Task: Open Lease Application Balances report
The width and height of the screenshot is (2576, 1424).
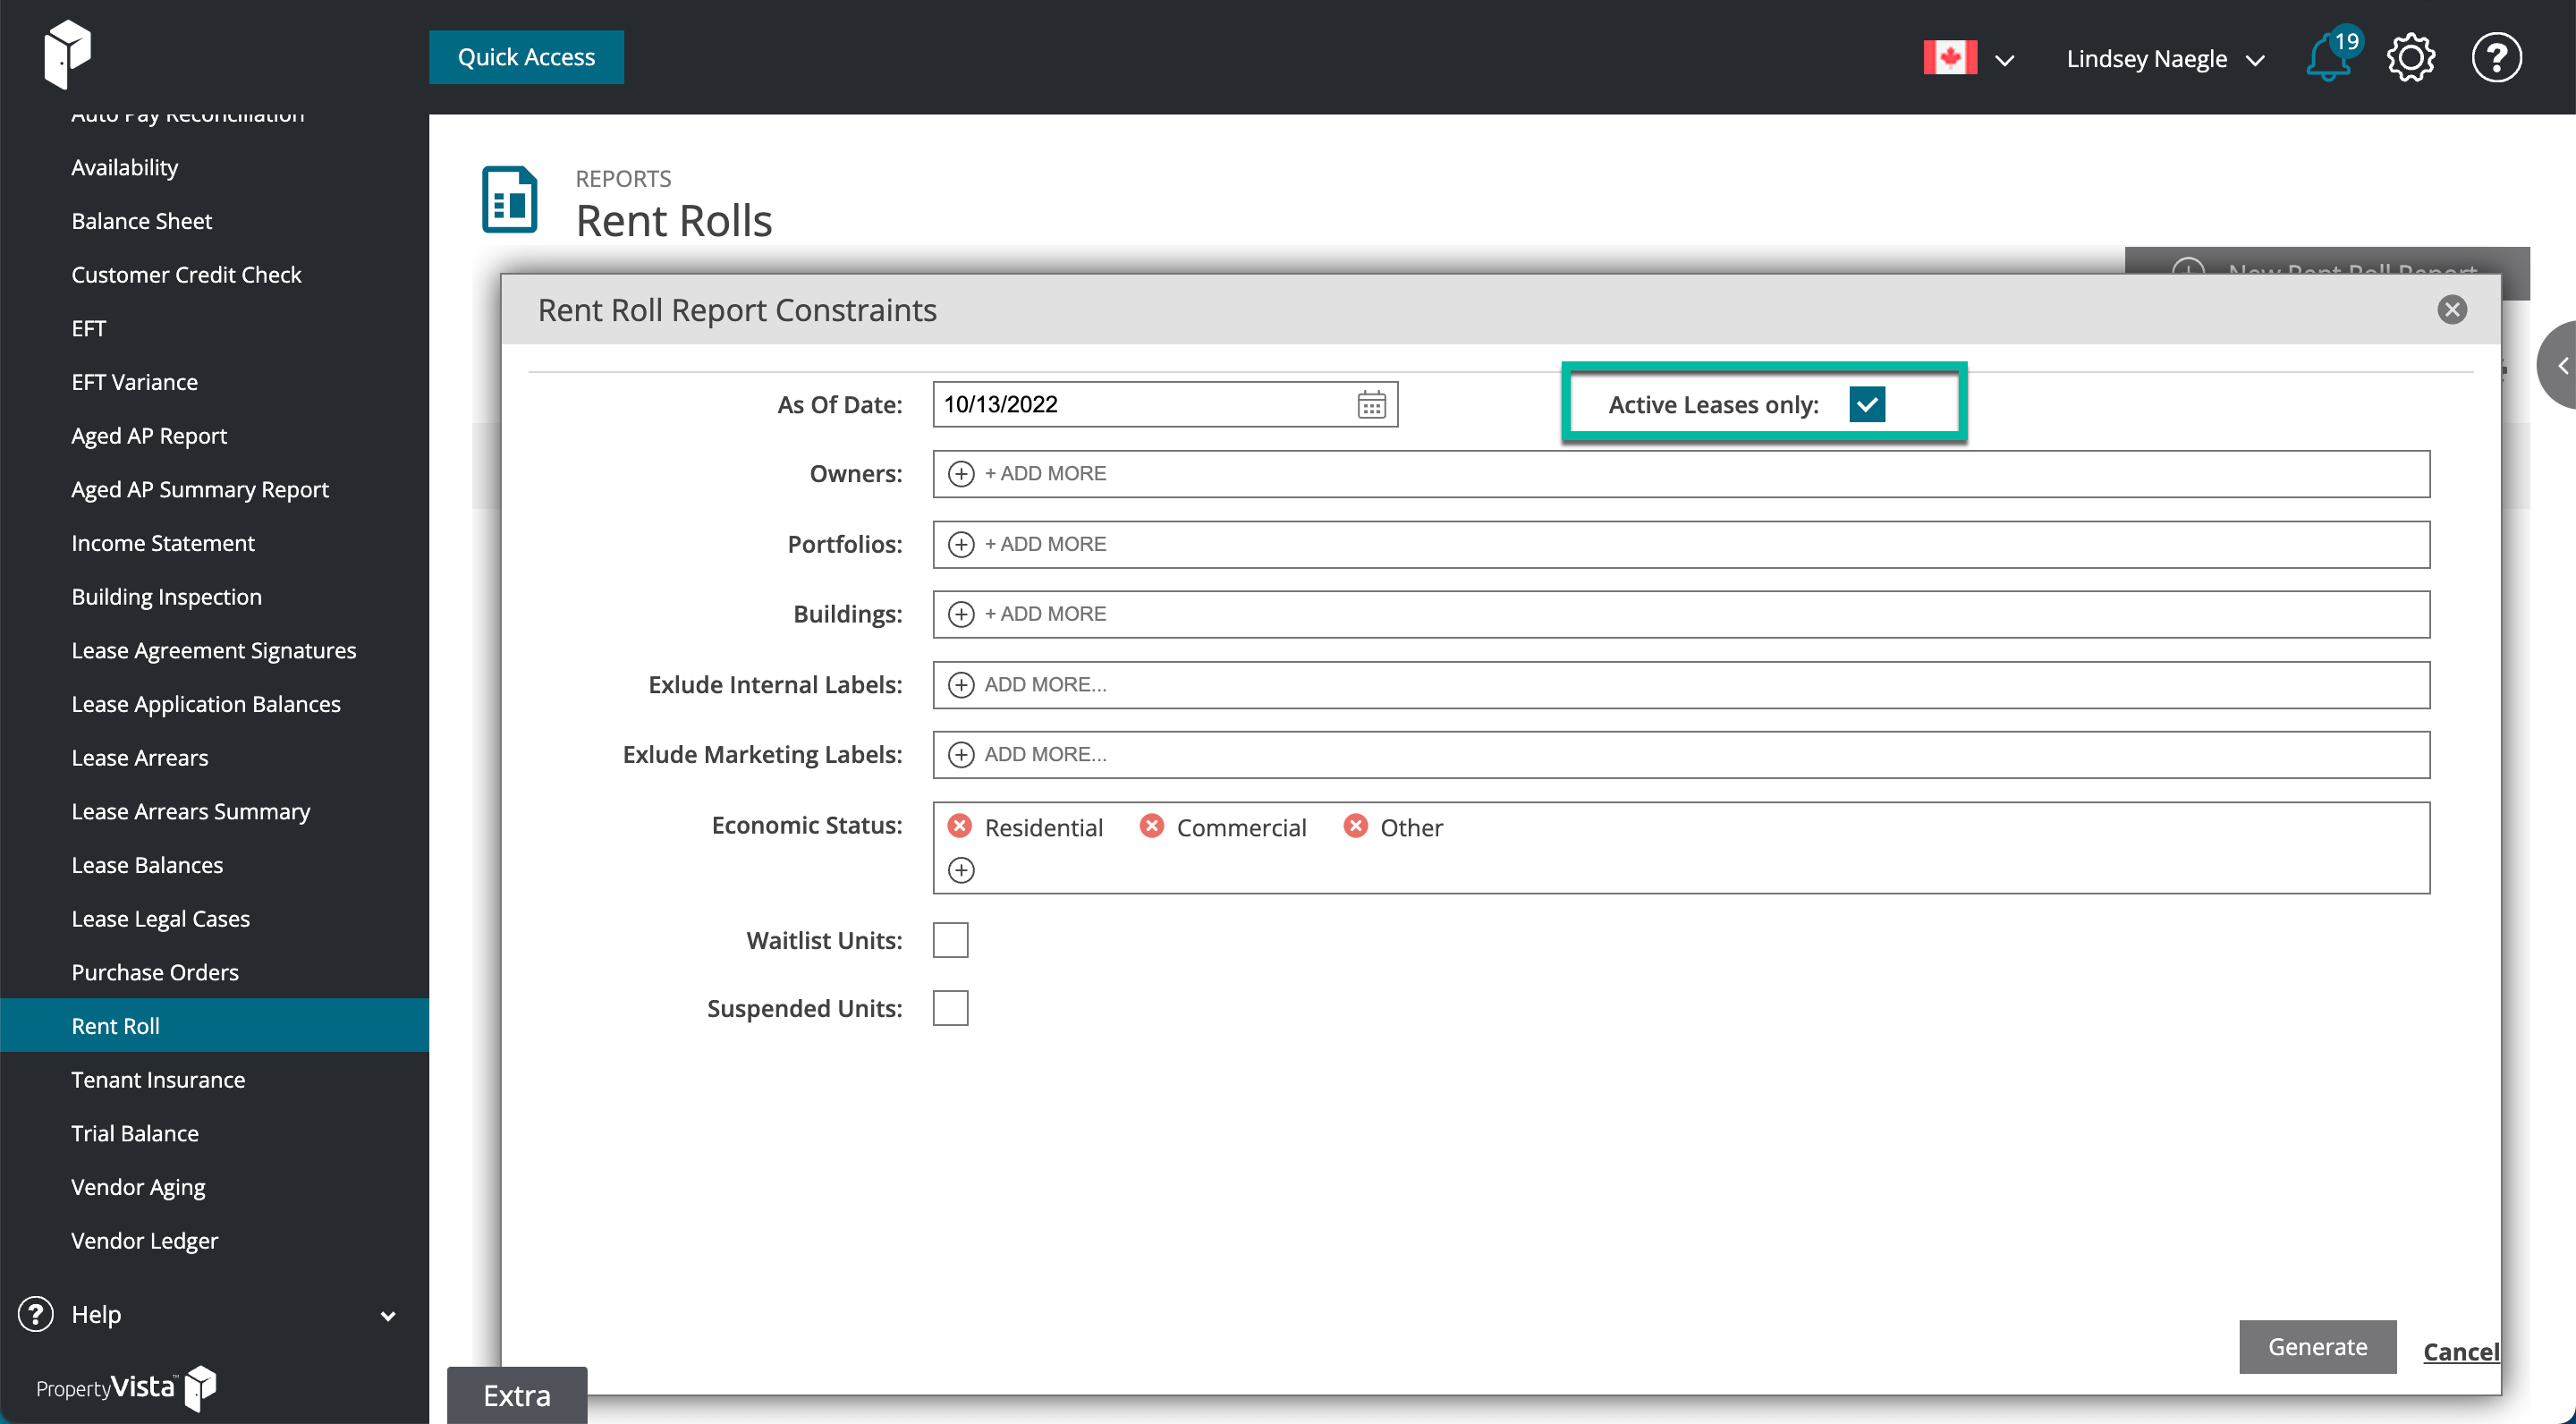Action: (206, 704)
